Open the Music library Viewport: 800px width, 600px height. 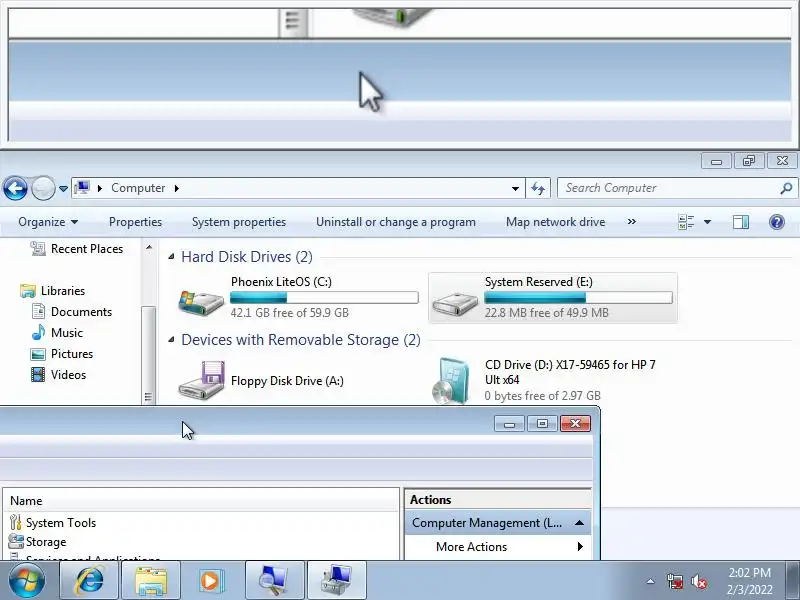[x=57, y=333]
